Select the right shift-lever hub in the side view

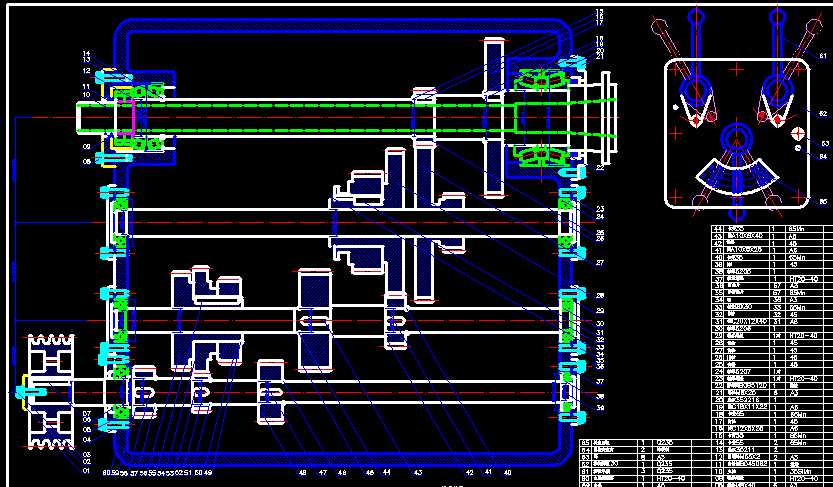[x=777, y=91]
